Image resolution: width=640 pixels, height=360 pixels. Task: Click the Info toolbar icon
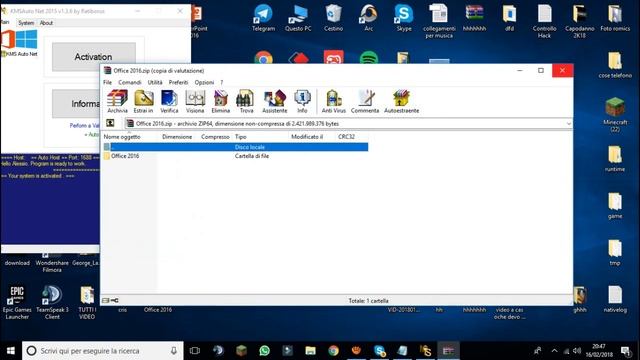pyautogui.click(x=302, y=101)
